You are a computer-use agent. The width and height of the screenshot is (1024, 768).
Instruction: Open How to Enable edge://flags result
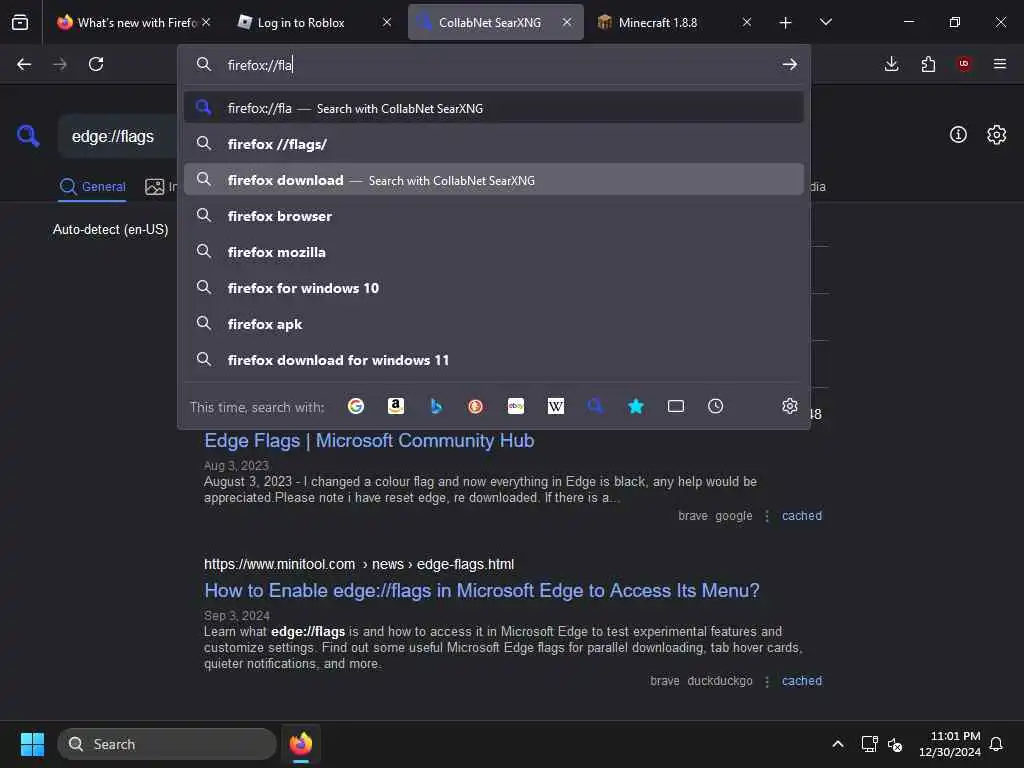[481, 590]
